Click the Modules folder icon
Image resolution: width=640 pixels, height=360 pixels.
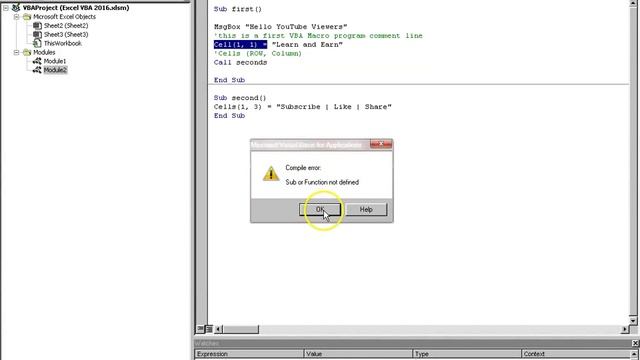[27, 52]
